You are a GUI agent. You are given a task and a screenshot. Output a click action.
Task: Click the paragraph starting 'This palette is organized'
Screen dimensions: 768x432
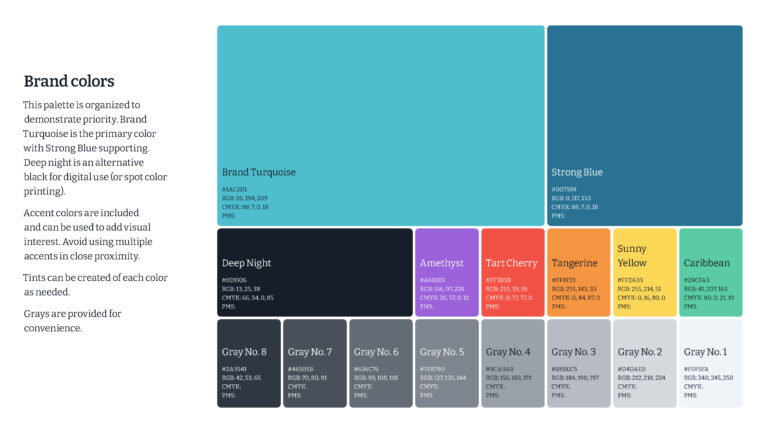(x=95, y=148)
